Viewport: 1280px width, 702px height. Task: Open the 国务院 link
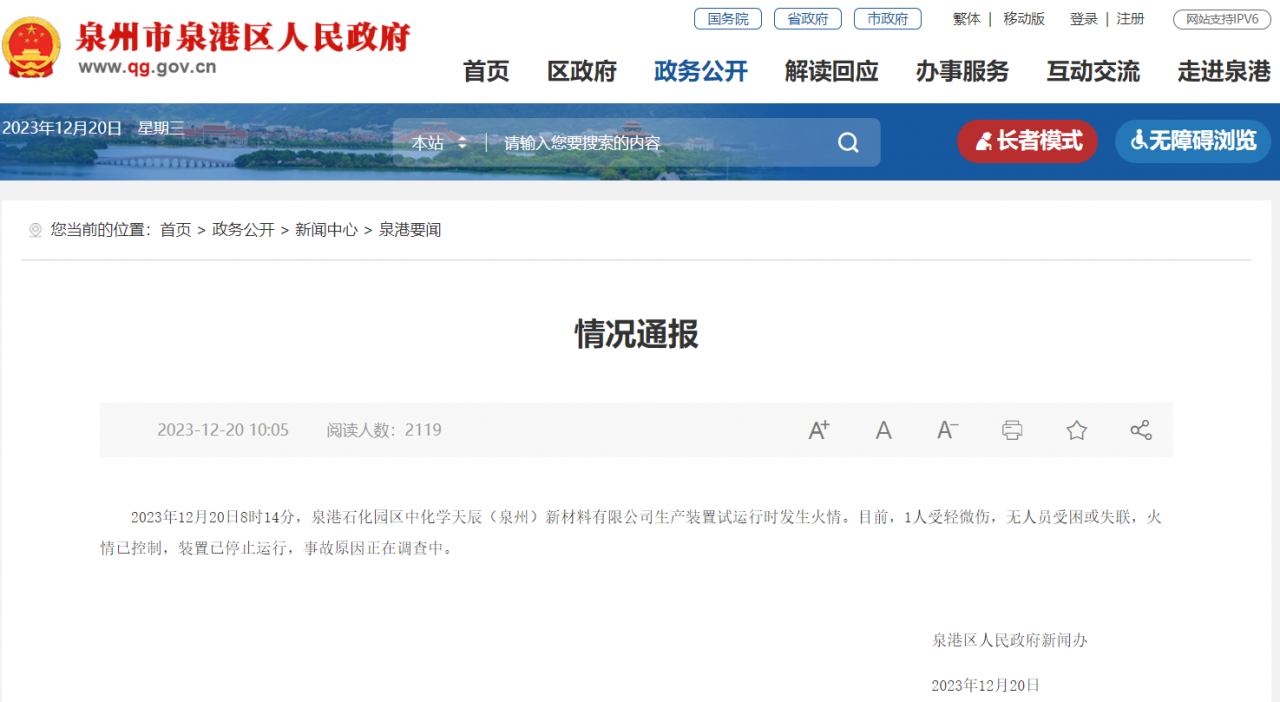pos(727,19)
